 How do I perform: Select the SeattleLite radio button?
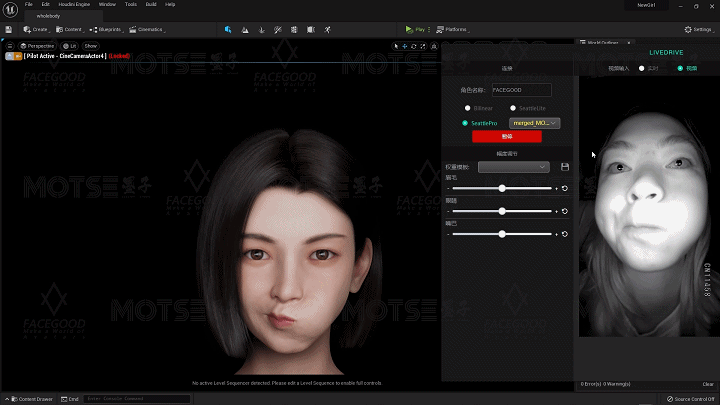point(512,108)
